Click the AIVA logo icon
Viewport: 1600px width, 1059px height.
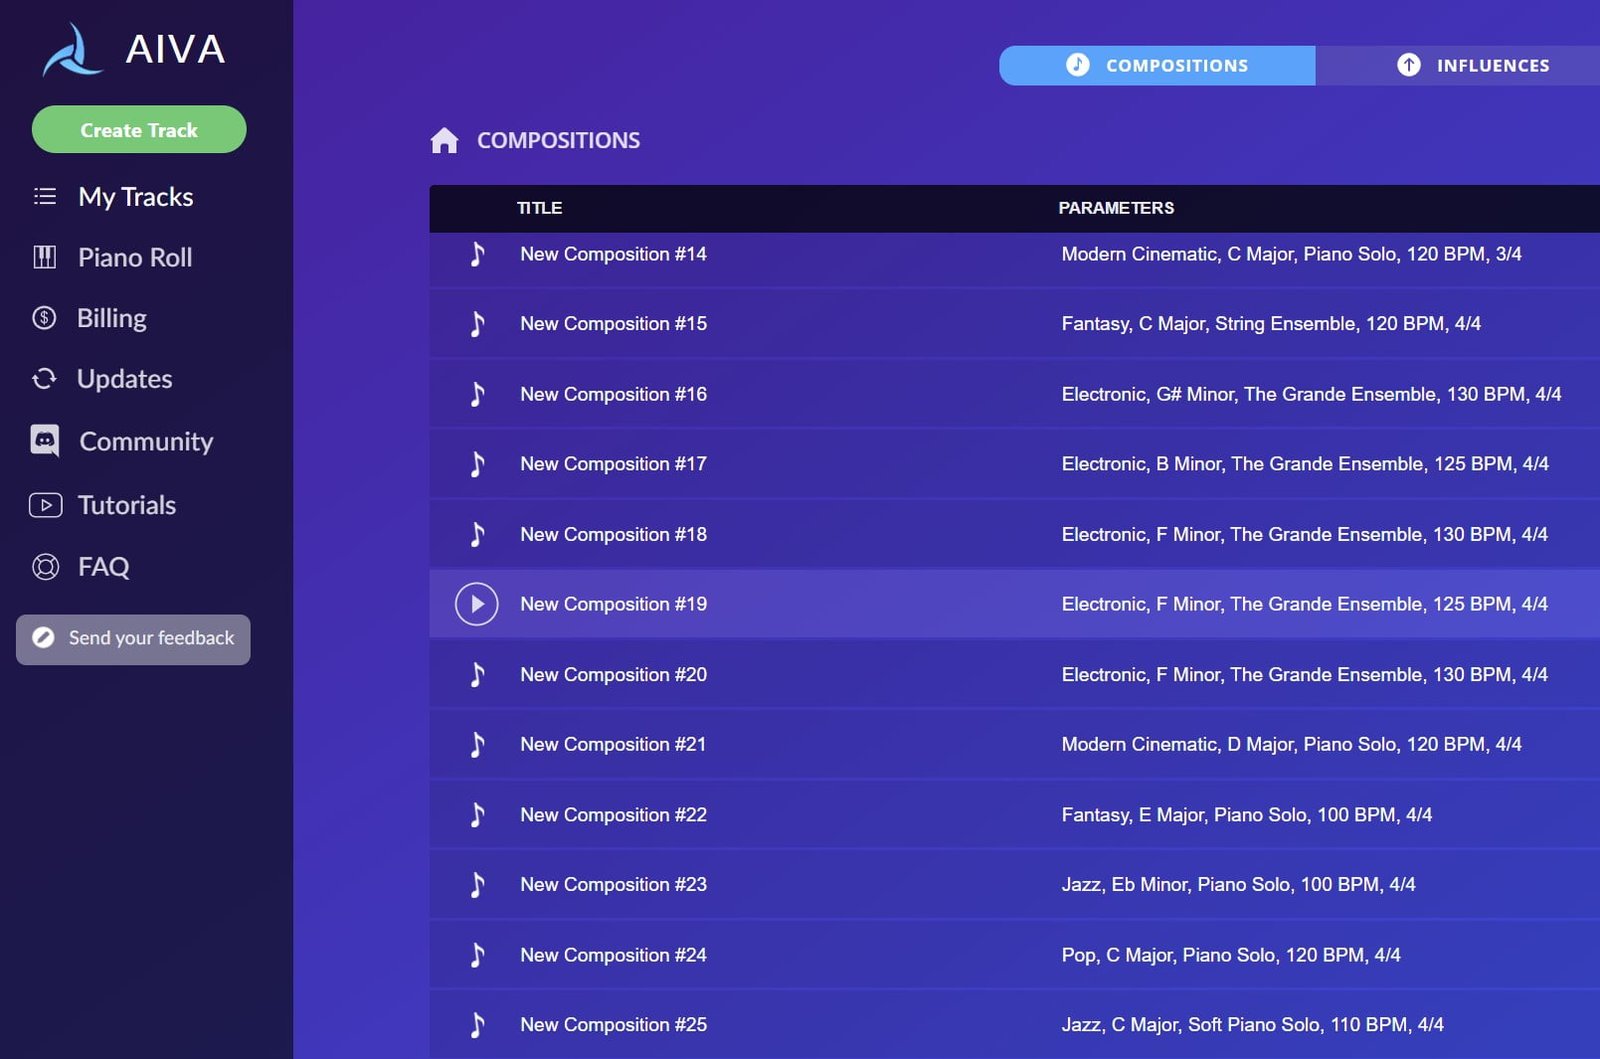71,50
